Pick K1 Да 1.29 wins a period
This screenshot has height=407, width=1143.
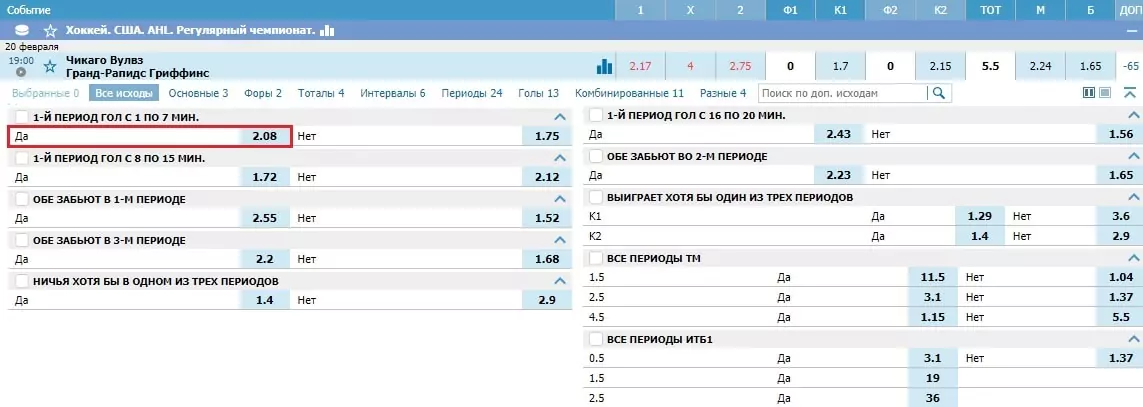click(980, 217)
